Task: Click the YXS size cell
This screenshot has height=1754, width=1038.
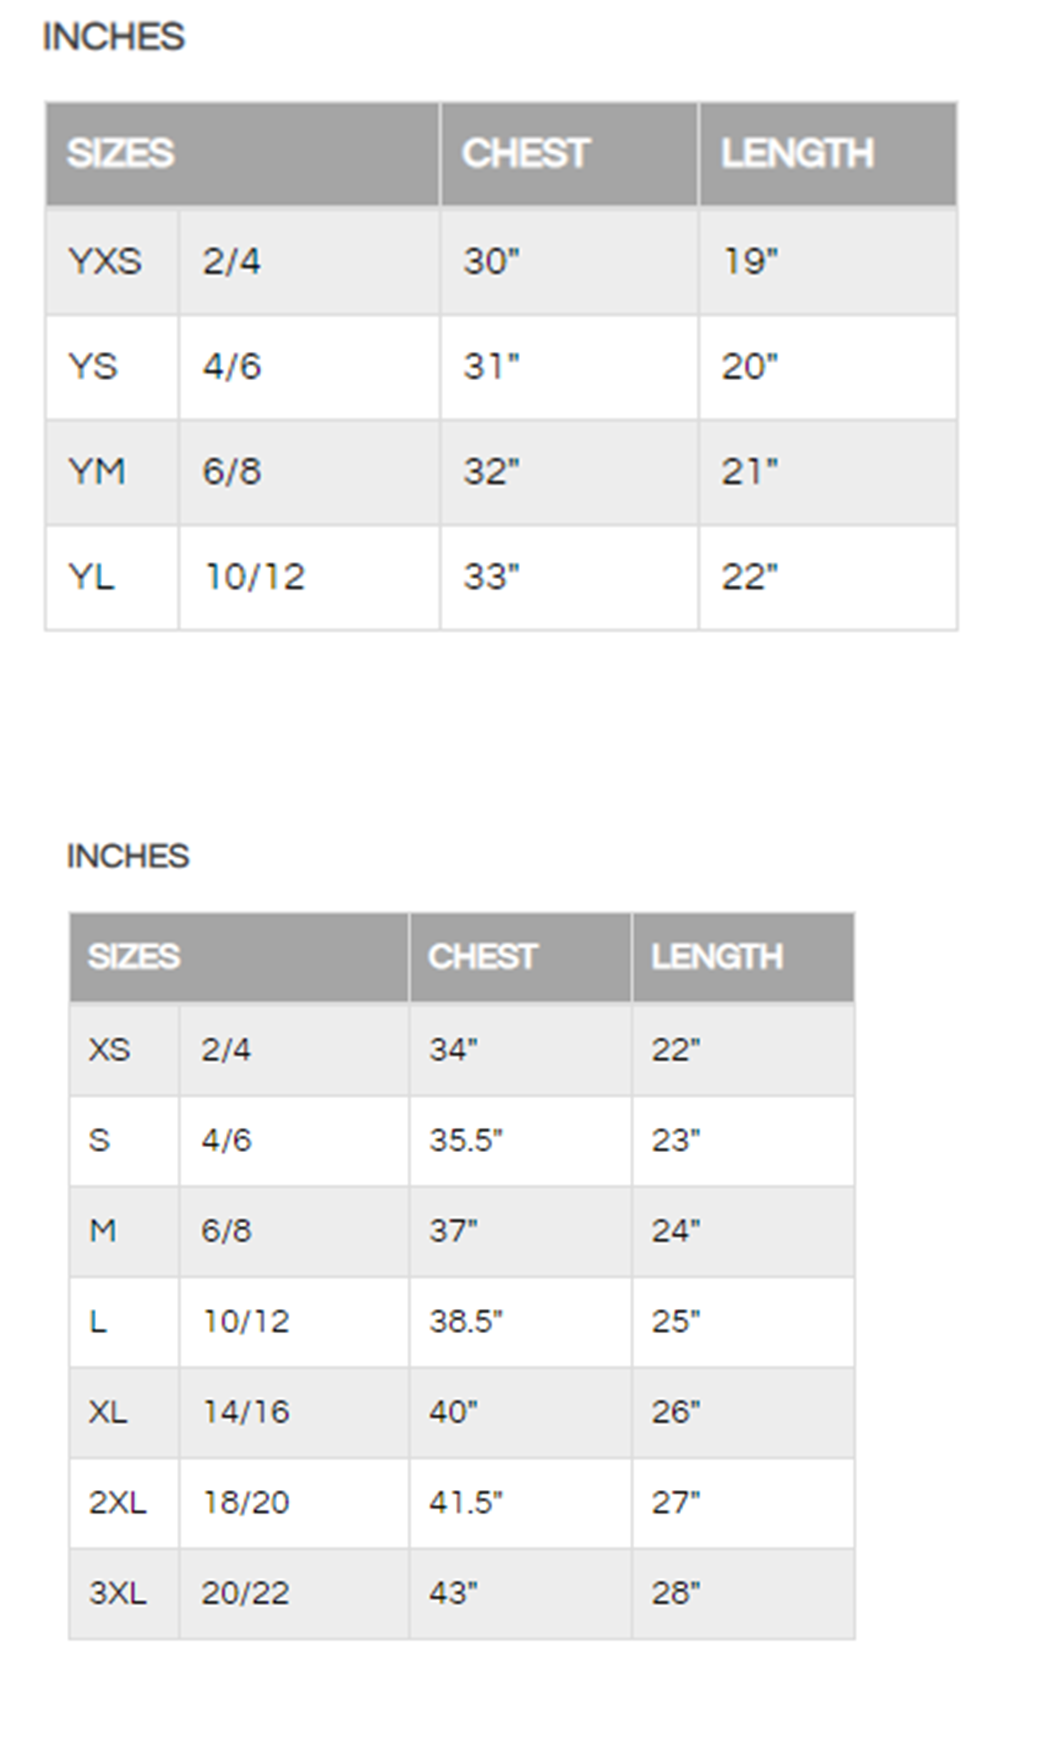Action: pyautogui.click(x=112, y=261)
